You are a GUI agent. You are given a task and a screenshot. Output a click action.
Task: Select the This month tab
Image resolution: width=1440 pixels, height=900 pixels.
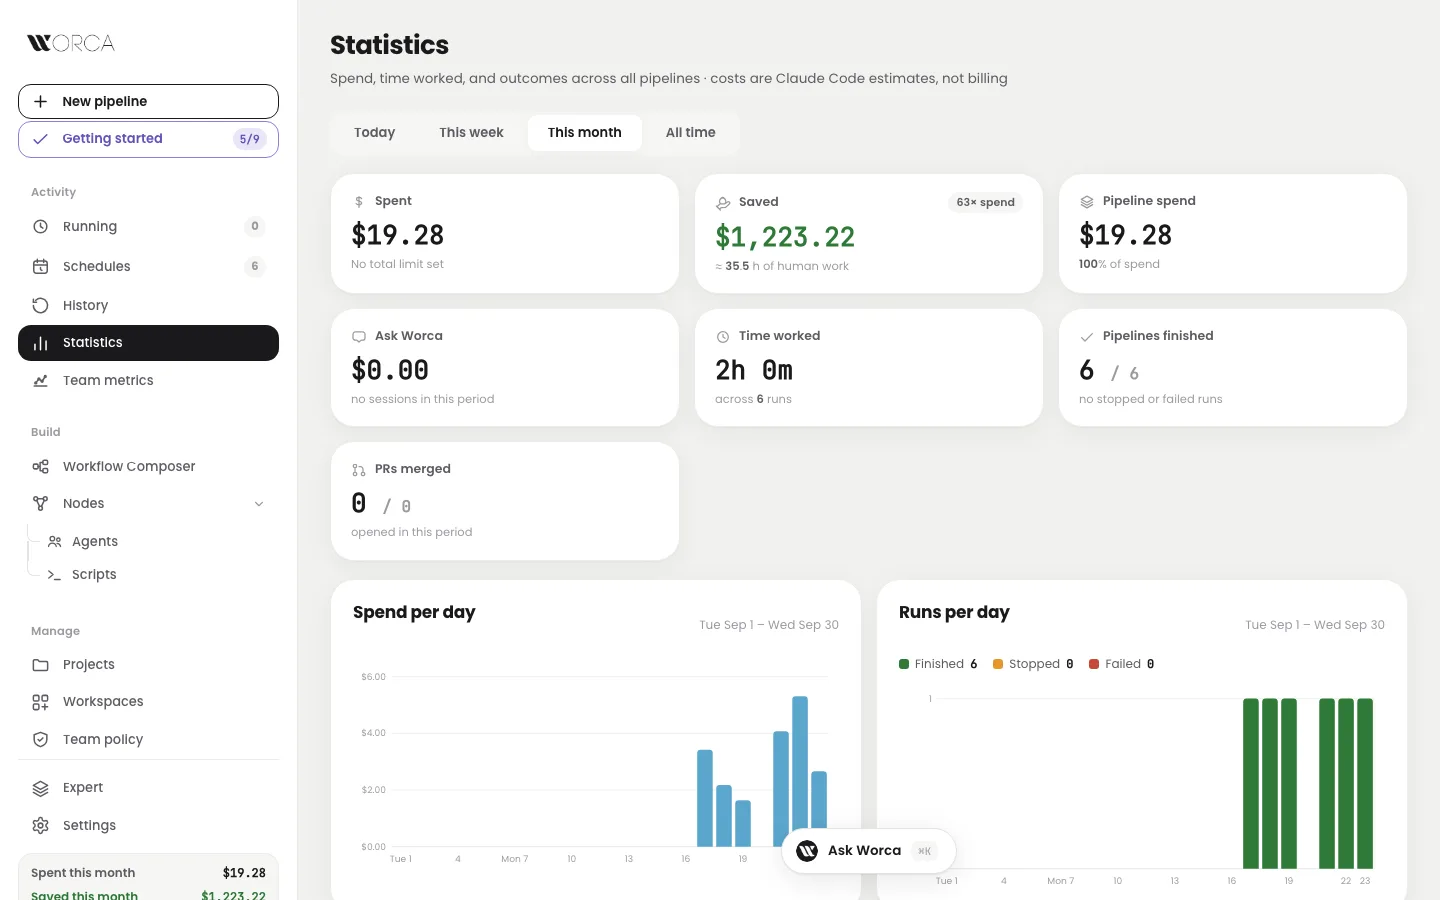(x=585, y=133)
